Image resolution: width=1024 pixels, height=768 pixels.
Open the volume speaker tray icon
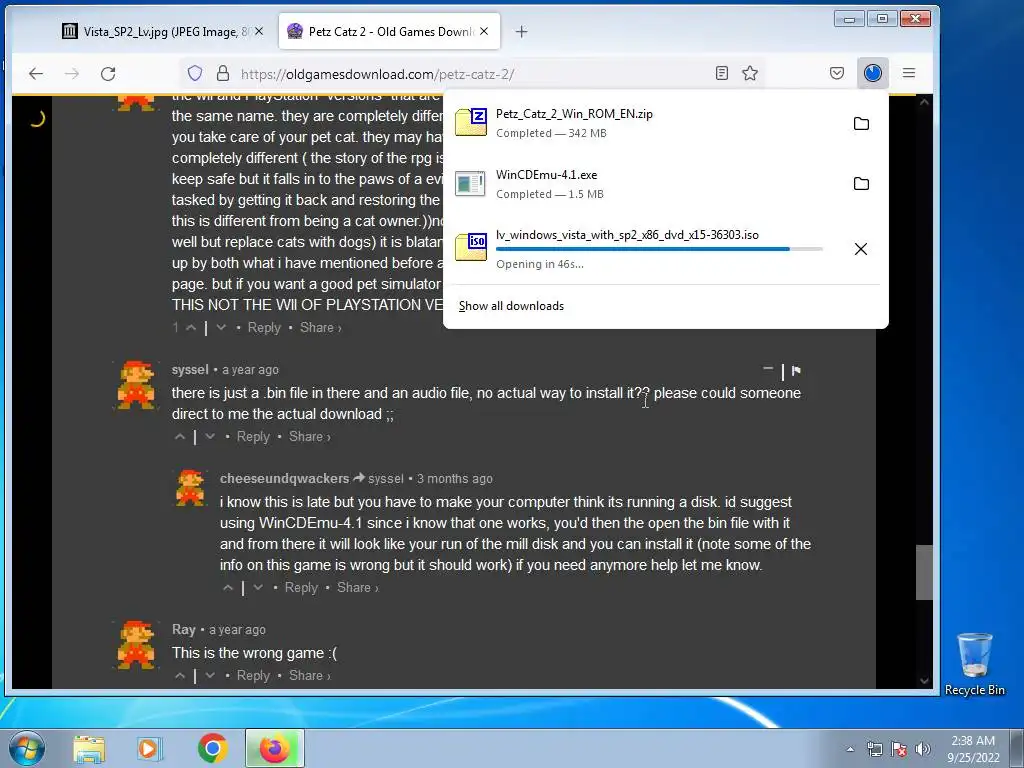click(x=923, y=749)
